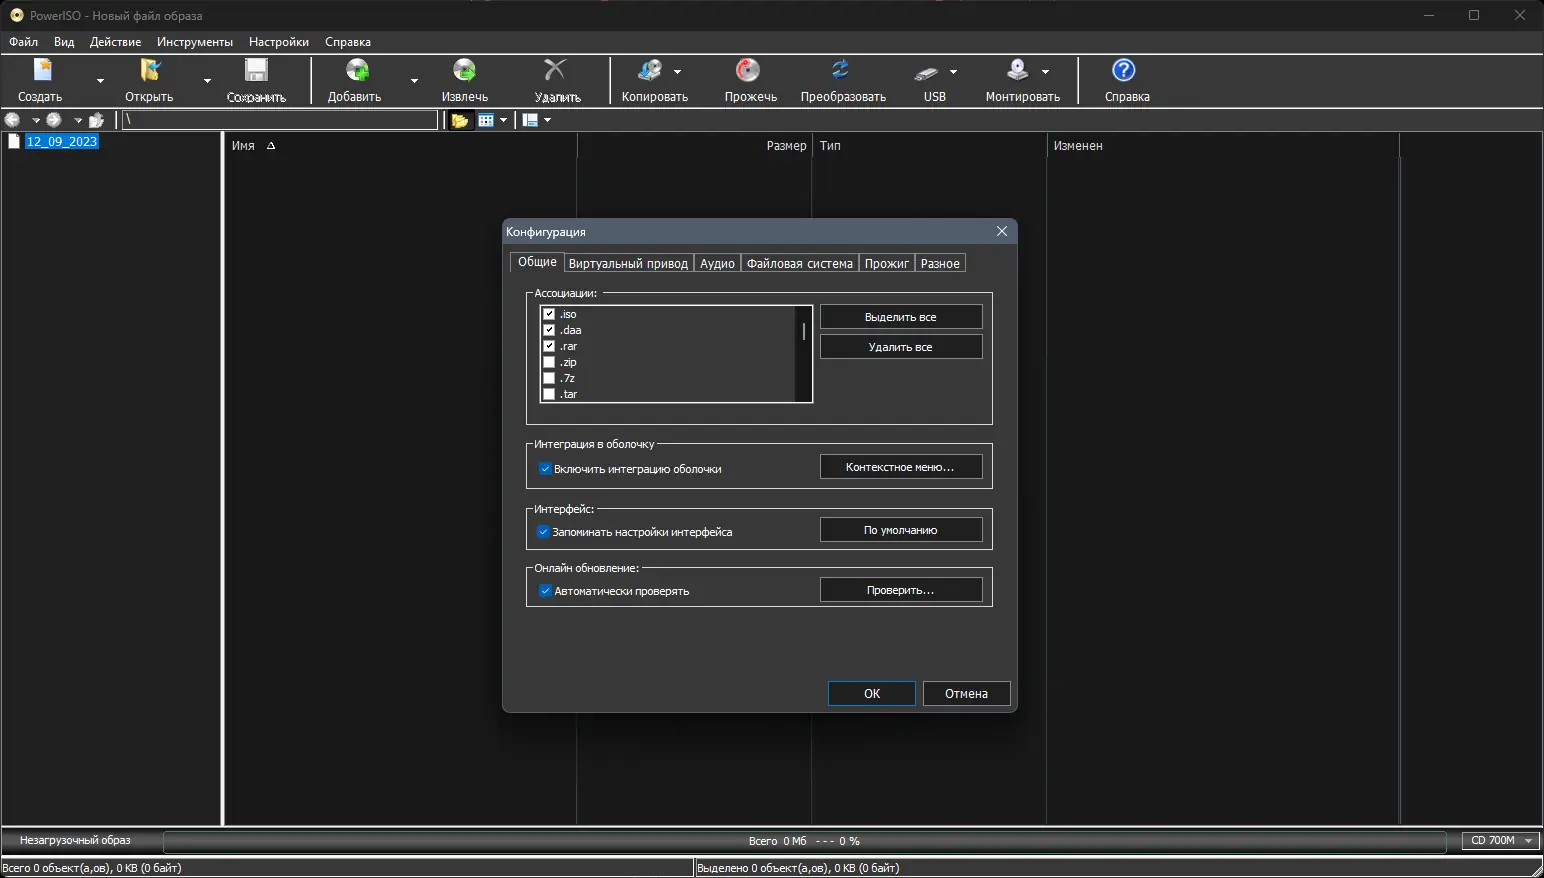This screenshot has height=878, width=1544.
Task: Open the Back history dropdown arrow
Action: pyautogui.click(x=36, y=120)
